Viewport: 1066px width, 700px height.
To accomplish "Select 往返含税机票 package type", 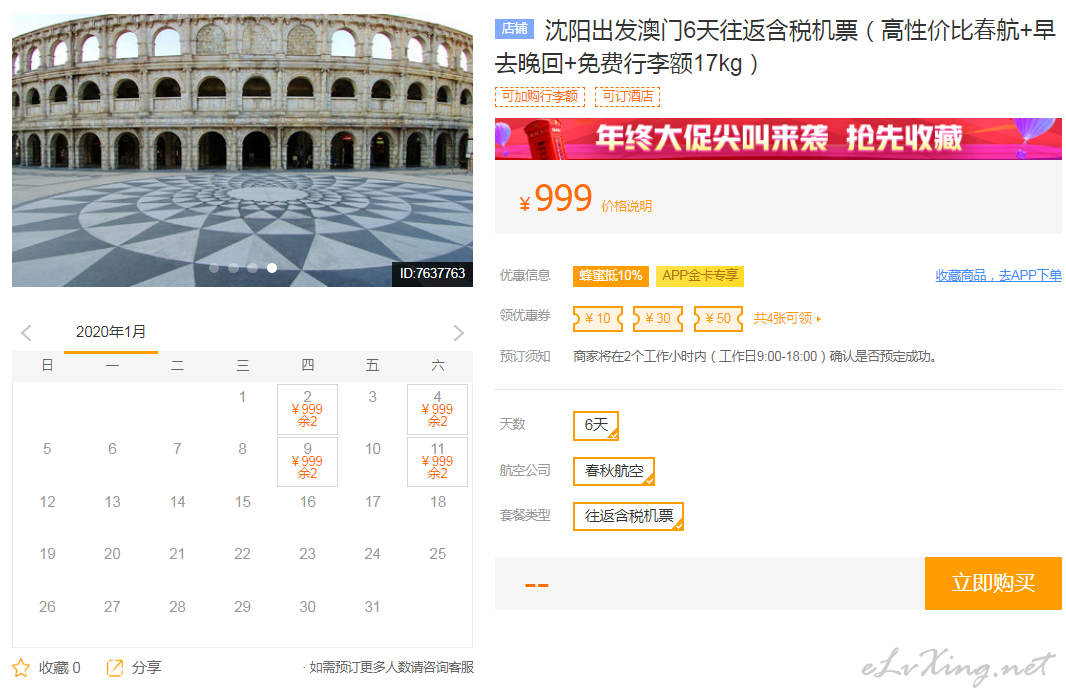I will tap(628, 516).
